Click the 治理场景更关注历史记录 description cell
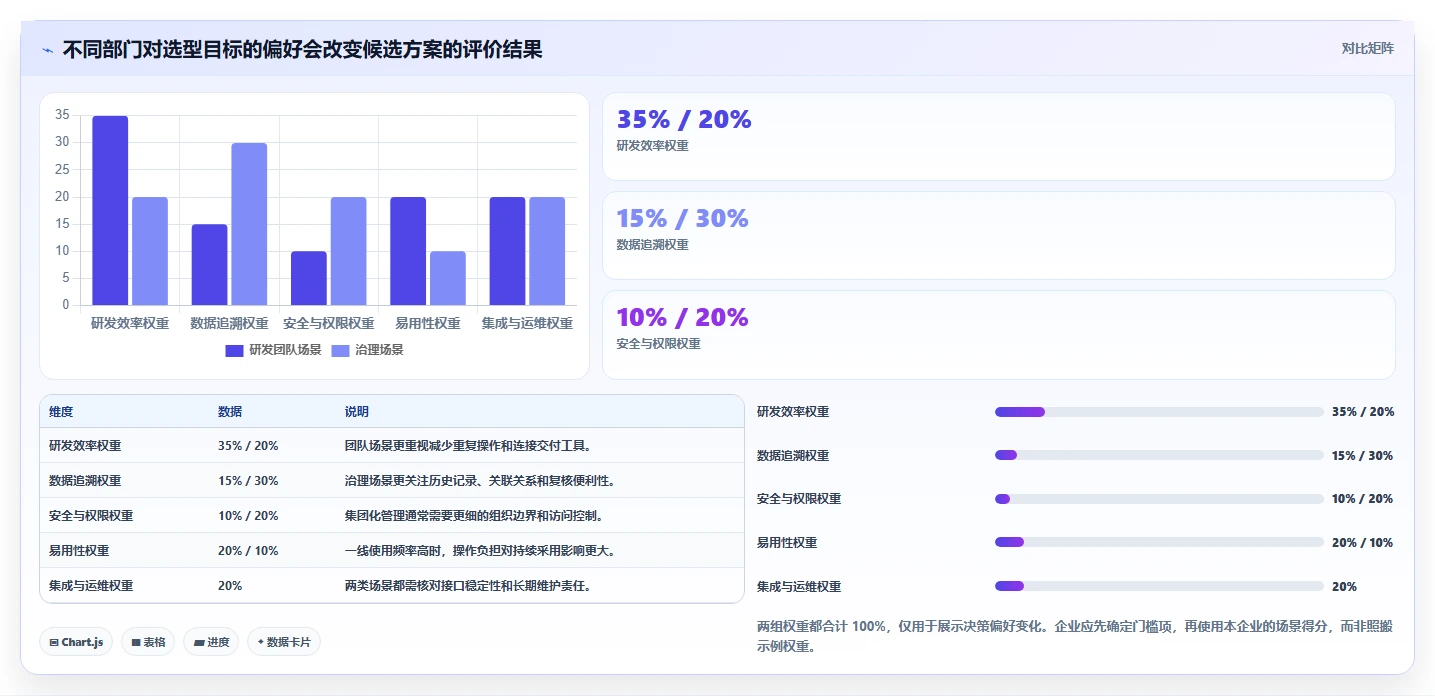Viewport: 1435px width, 696px height. pyautogui.click(x=480, y=481)
